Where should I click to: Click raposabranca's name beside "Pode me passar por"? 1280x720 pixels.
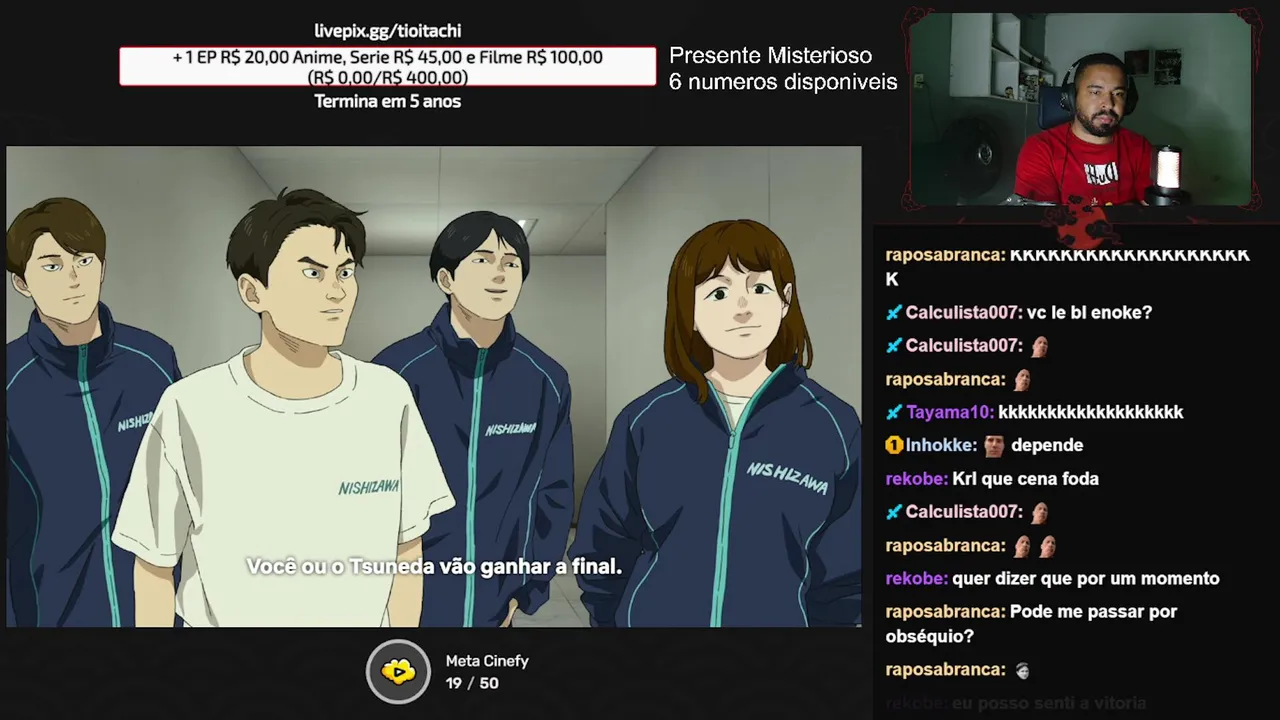point(945,611)
